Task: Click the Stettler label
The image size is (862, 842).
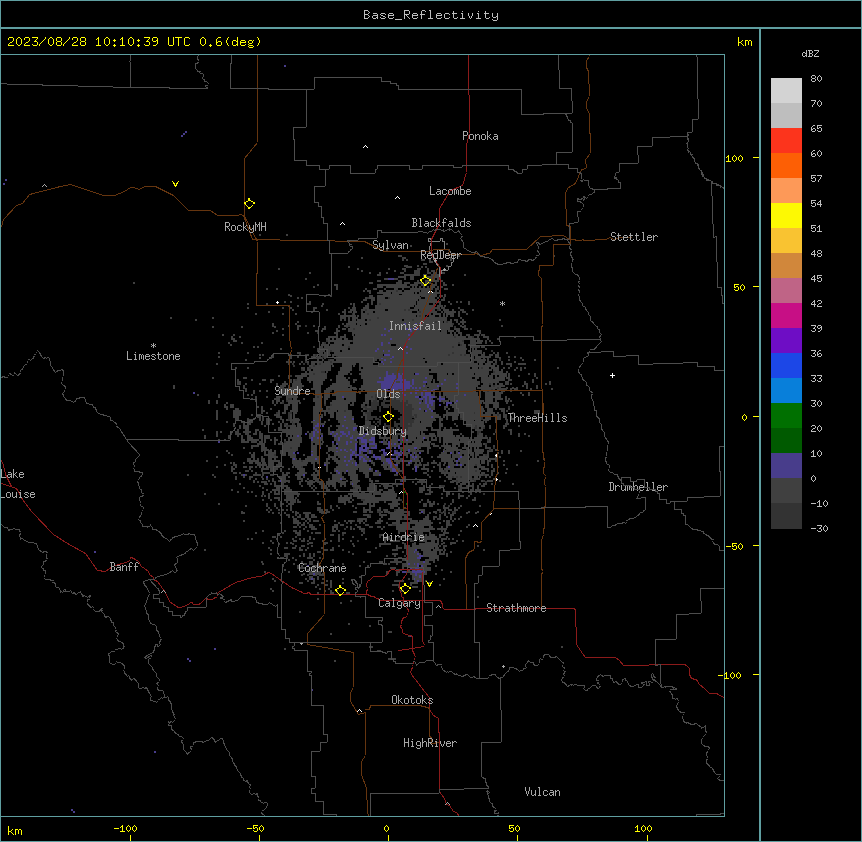Action: click(634, 237)
